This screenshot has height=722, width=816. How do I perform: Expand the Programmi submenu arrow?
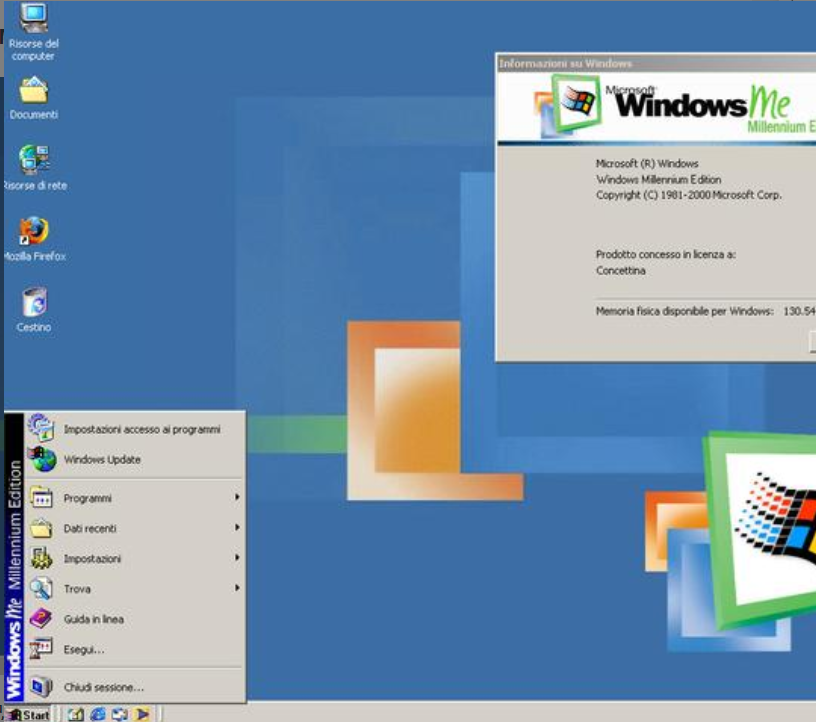click(237, 498)
